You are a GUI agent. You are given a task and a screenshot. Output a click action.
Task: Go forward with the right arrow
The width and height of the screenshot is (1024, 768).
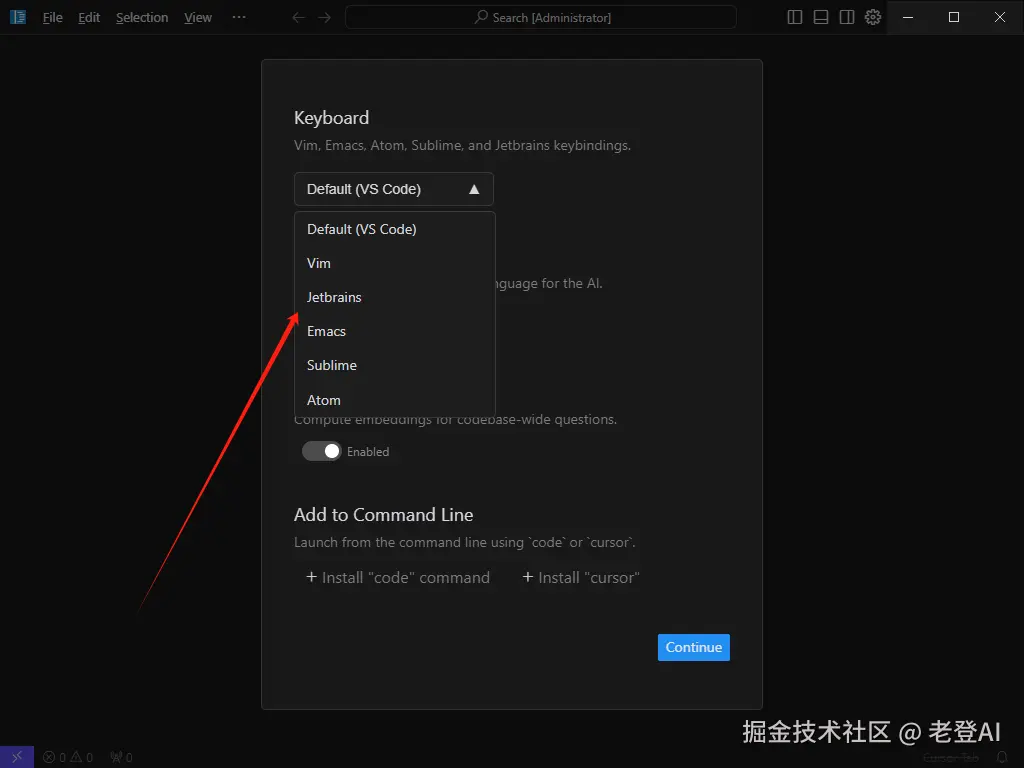[325, 18]
